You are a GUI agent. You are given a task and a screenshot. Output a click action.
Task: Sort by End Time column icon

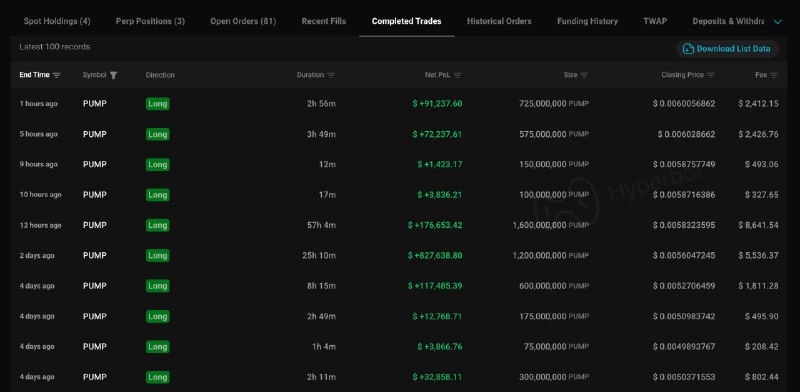(x=56, y=76)
